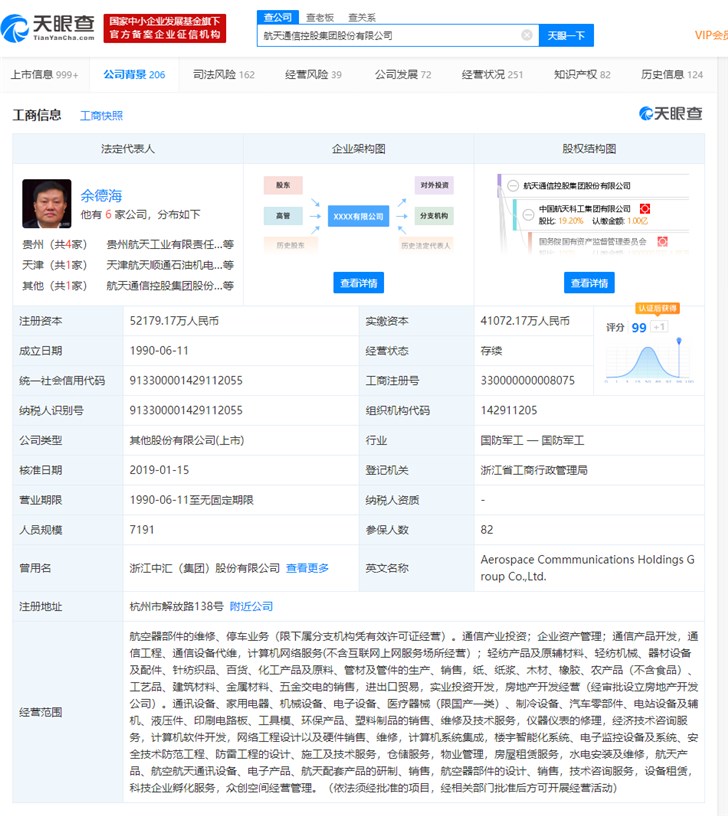Open 查看更多 next to 曾用名

[x=308, y=568]
